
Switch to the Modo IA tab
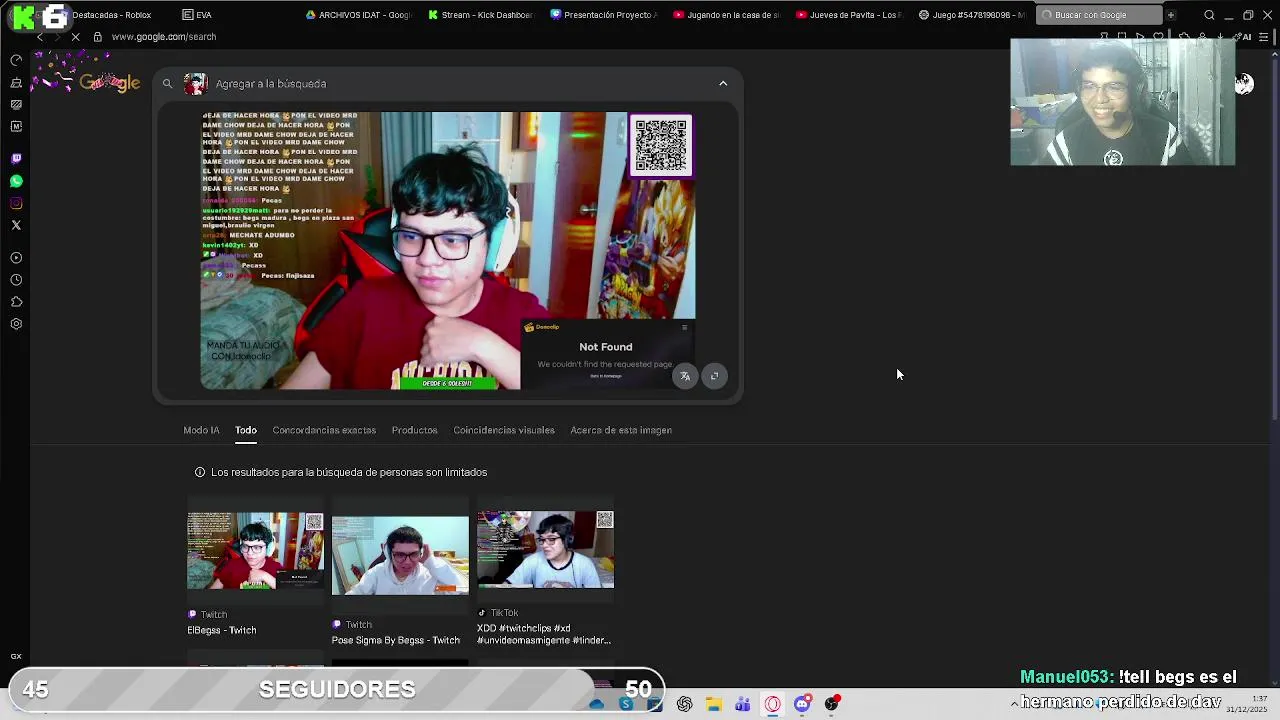201,430
